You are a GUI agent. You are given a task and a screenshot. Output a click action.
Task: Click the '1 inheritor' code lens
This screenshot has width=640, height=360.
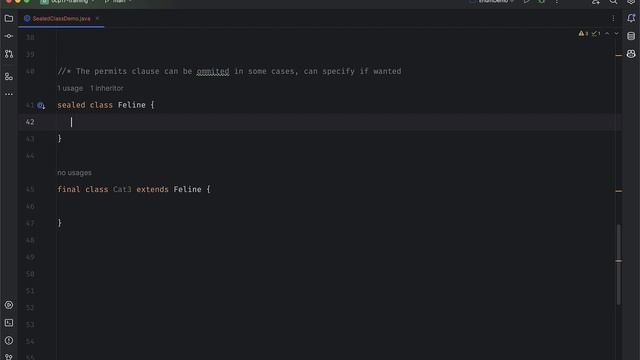(x=107, y=88)
